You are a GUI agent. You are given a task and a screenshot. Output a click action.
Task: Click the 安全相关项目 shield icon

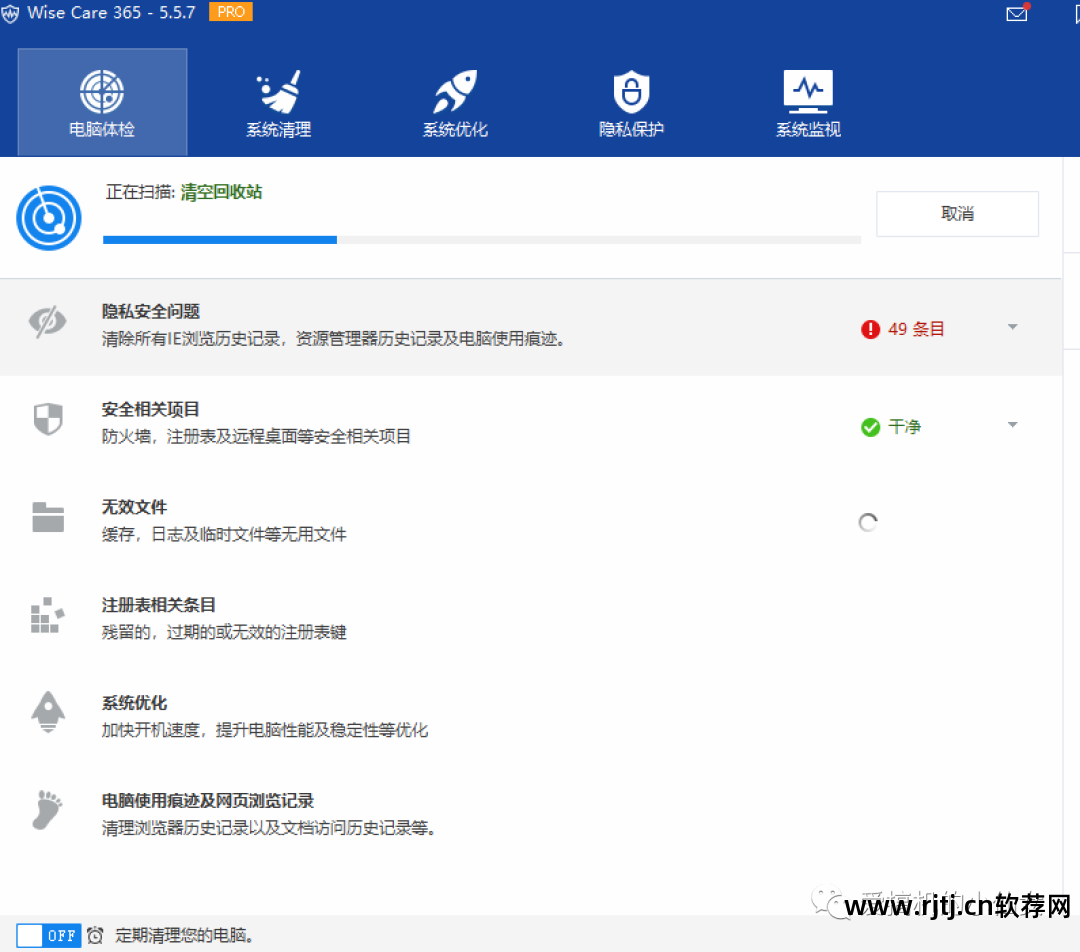[x=48, y=420]
